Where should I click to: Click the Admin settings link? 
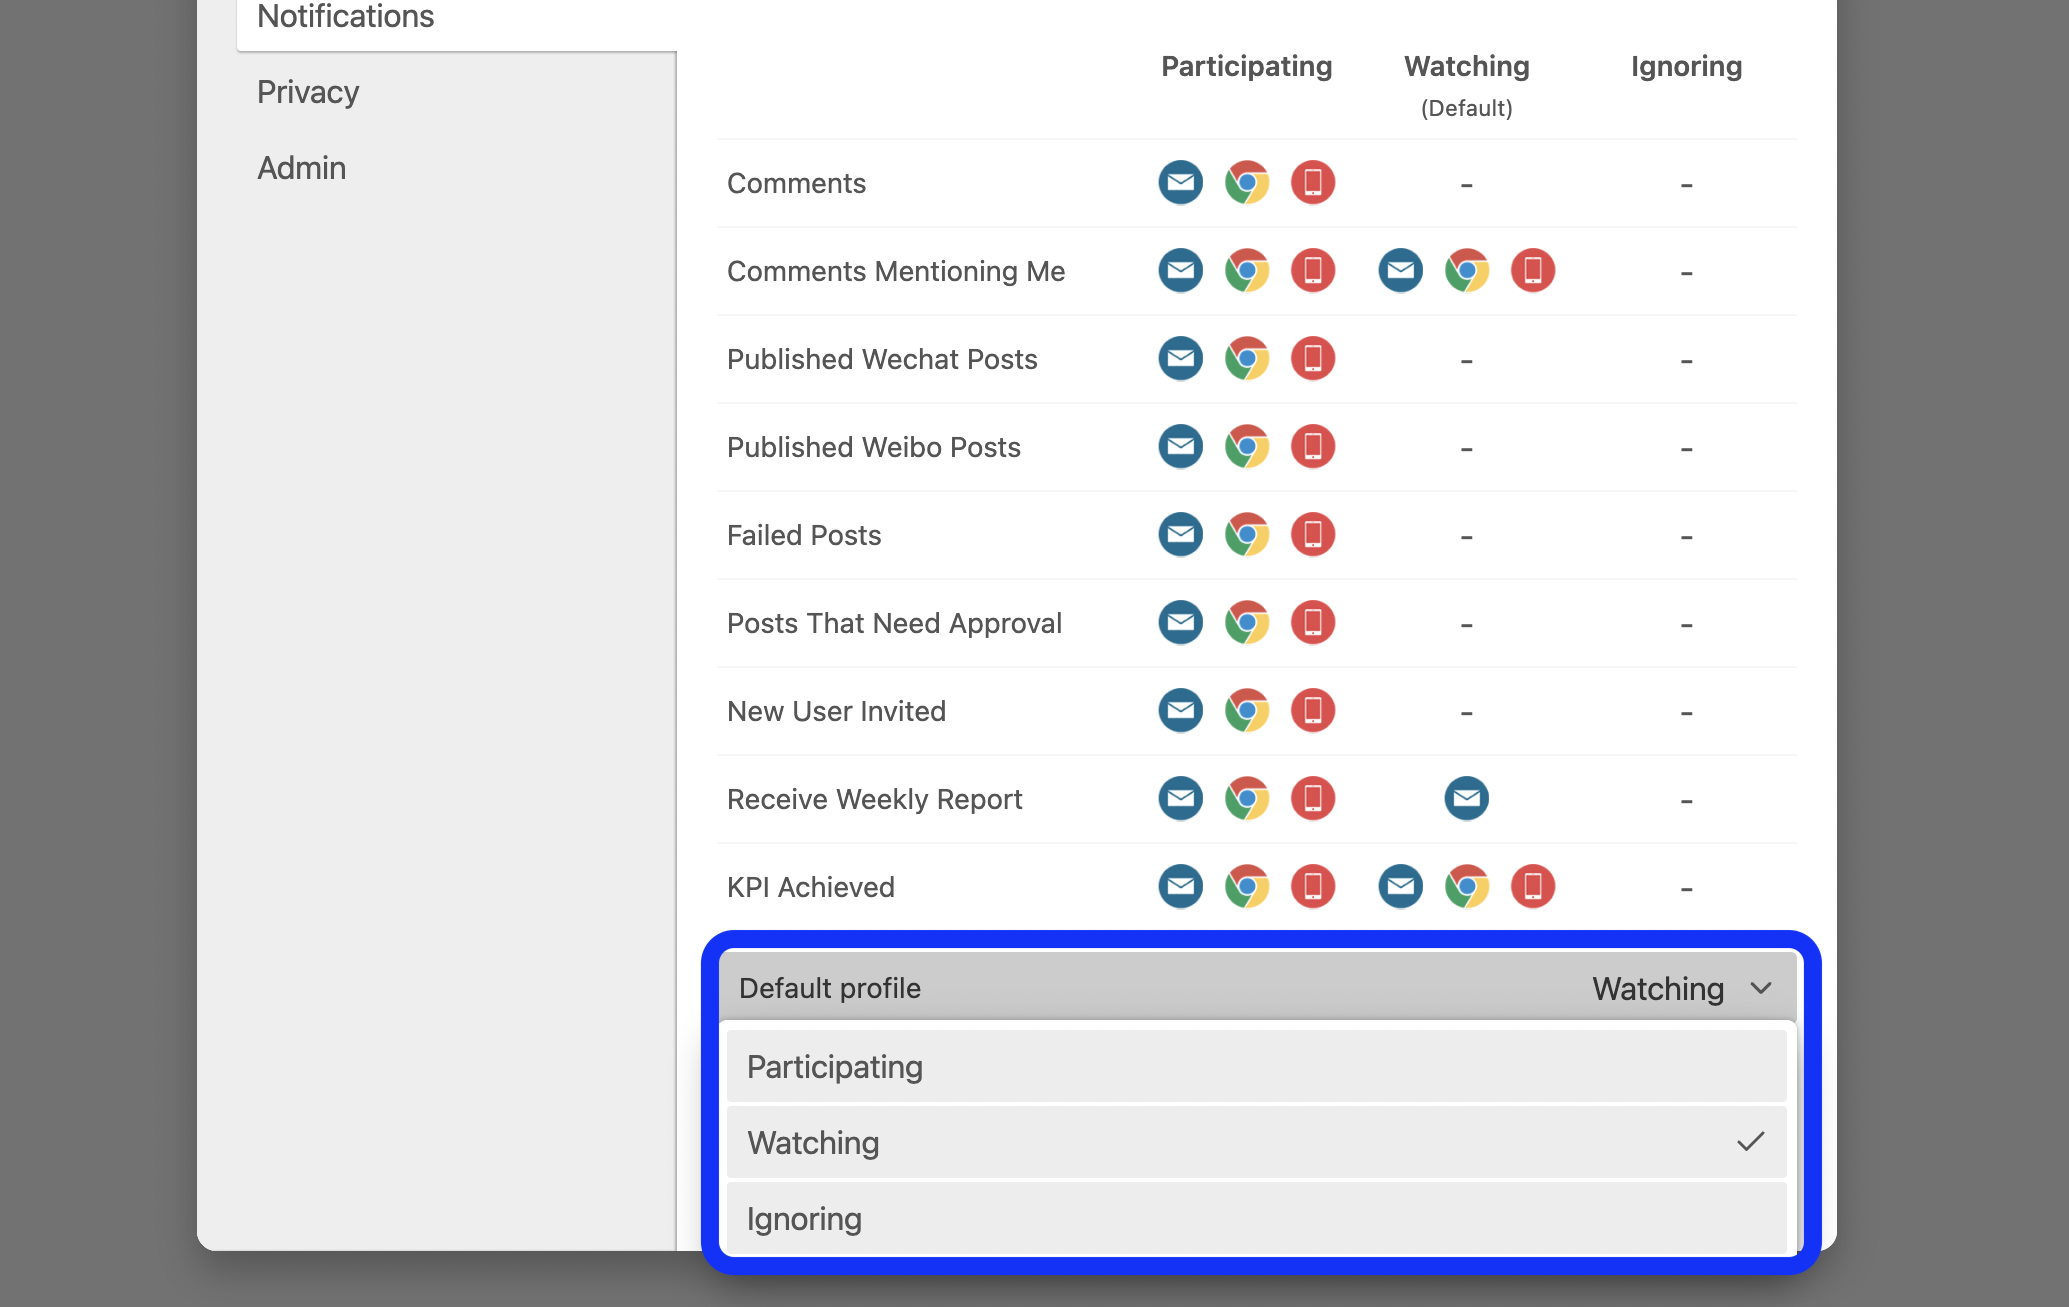point(301,167)
